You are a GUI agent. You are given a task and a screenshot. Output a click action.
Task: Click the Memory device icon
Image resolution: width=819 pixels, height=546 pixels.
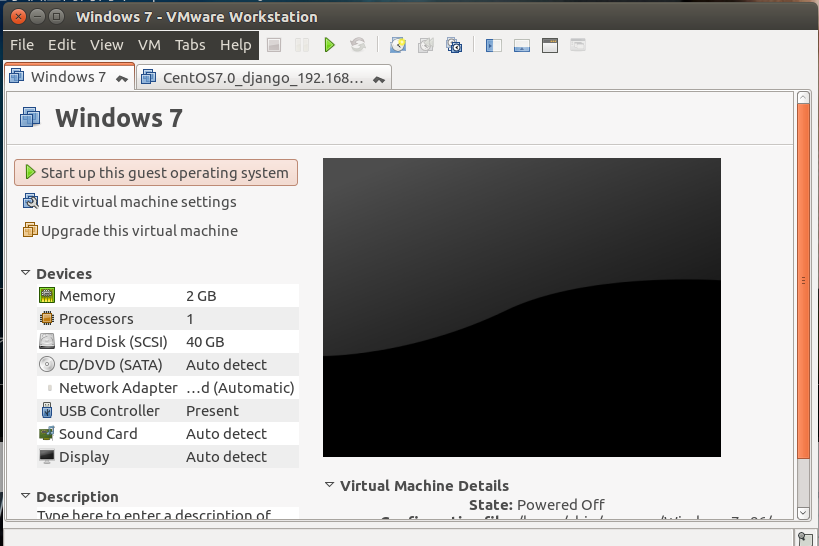coord(47,296)
